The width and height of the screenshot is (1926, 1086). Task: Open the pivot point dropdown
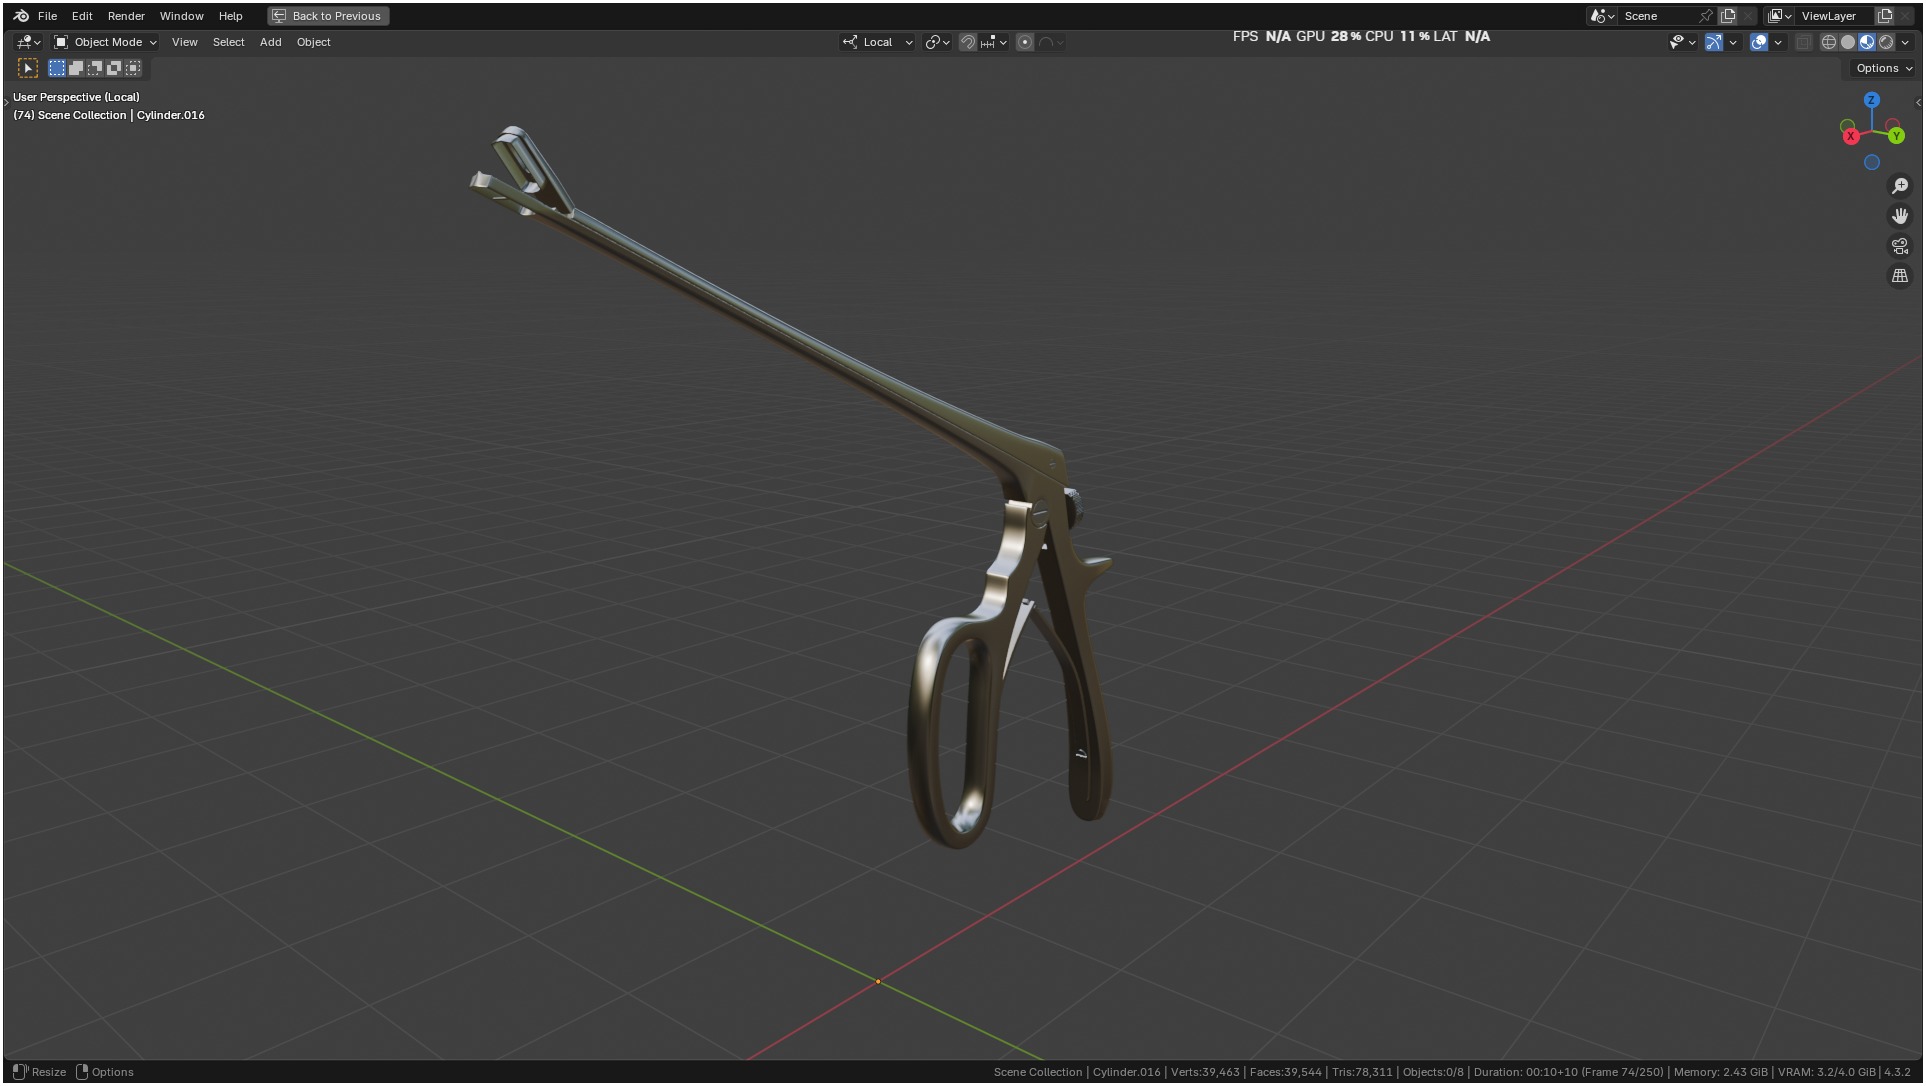click(937, 42)
